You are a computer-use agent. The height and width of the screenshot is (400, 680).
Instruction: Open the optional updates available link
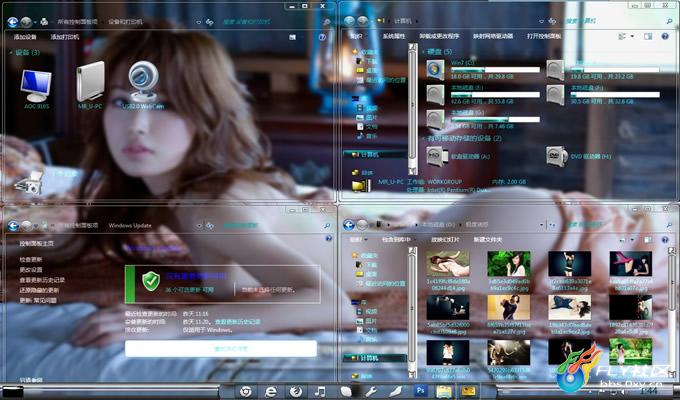point(190,290)
